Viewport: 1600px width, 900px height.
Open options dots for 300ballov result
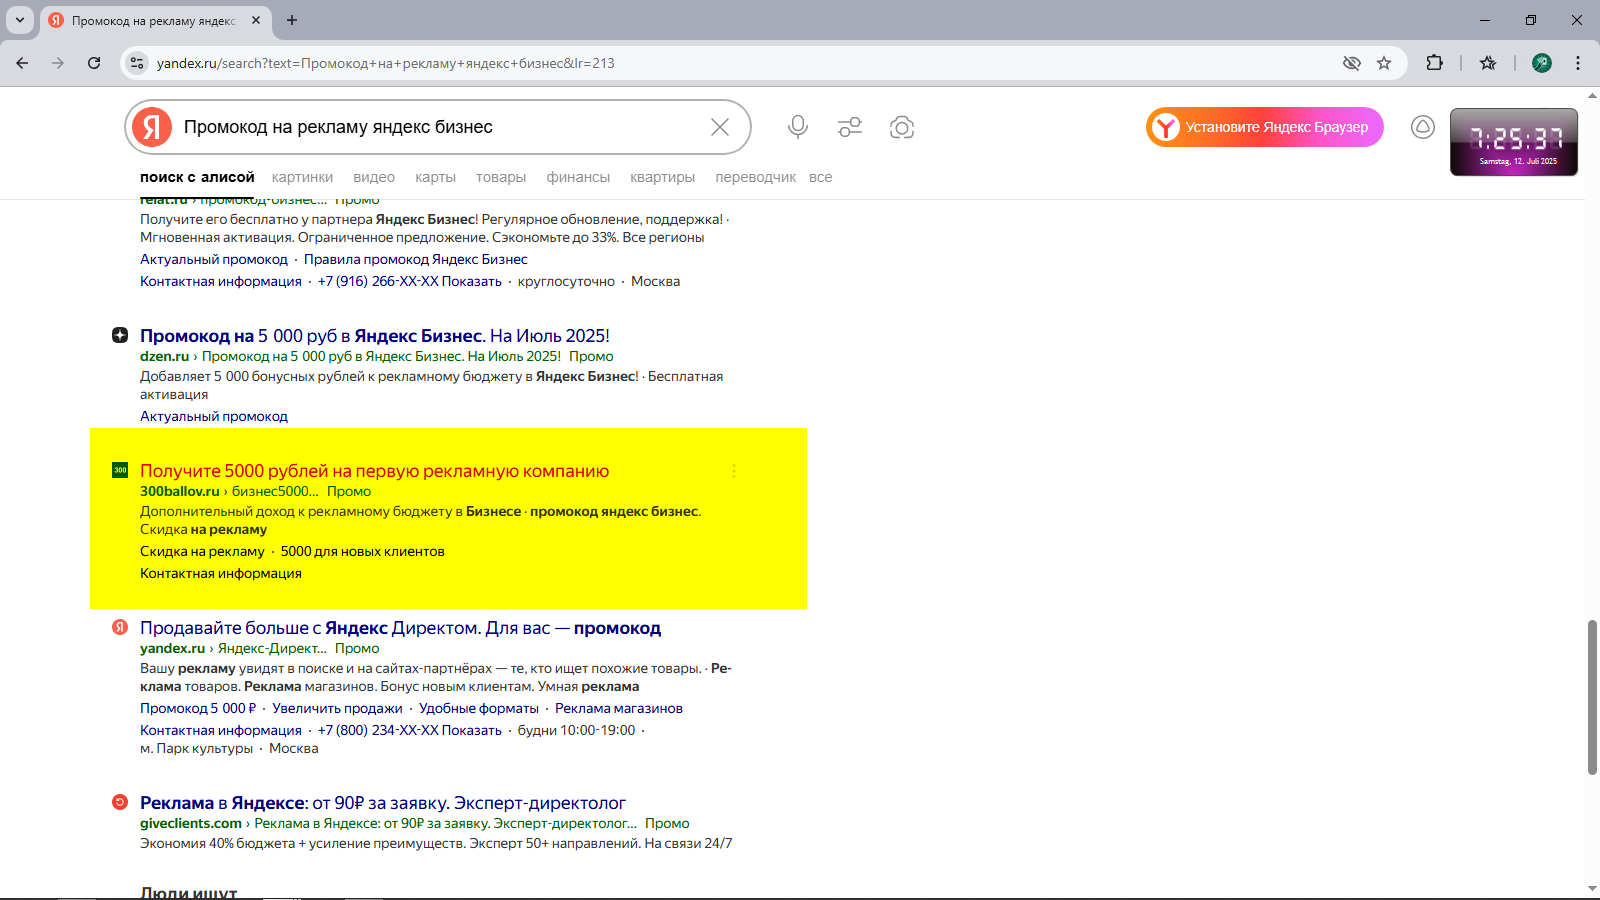coord(734,471)
